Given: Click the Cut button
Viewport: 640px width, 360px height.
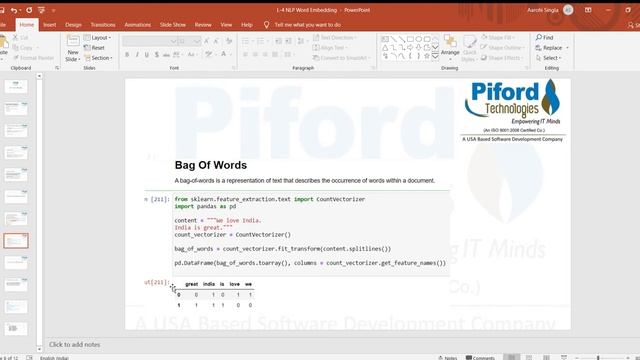Looking at the screenshot, I should [x=20, y=38].
